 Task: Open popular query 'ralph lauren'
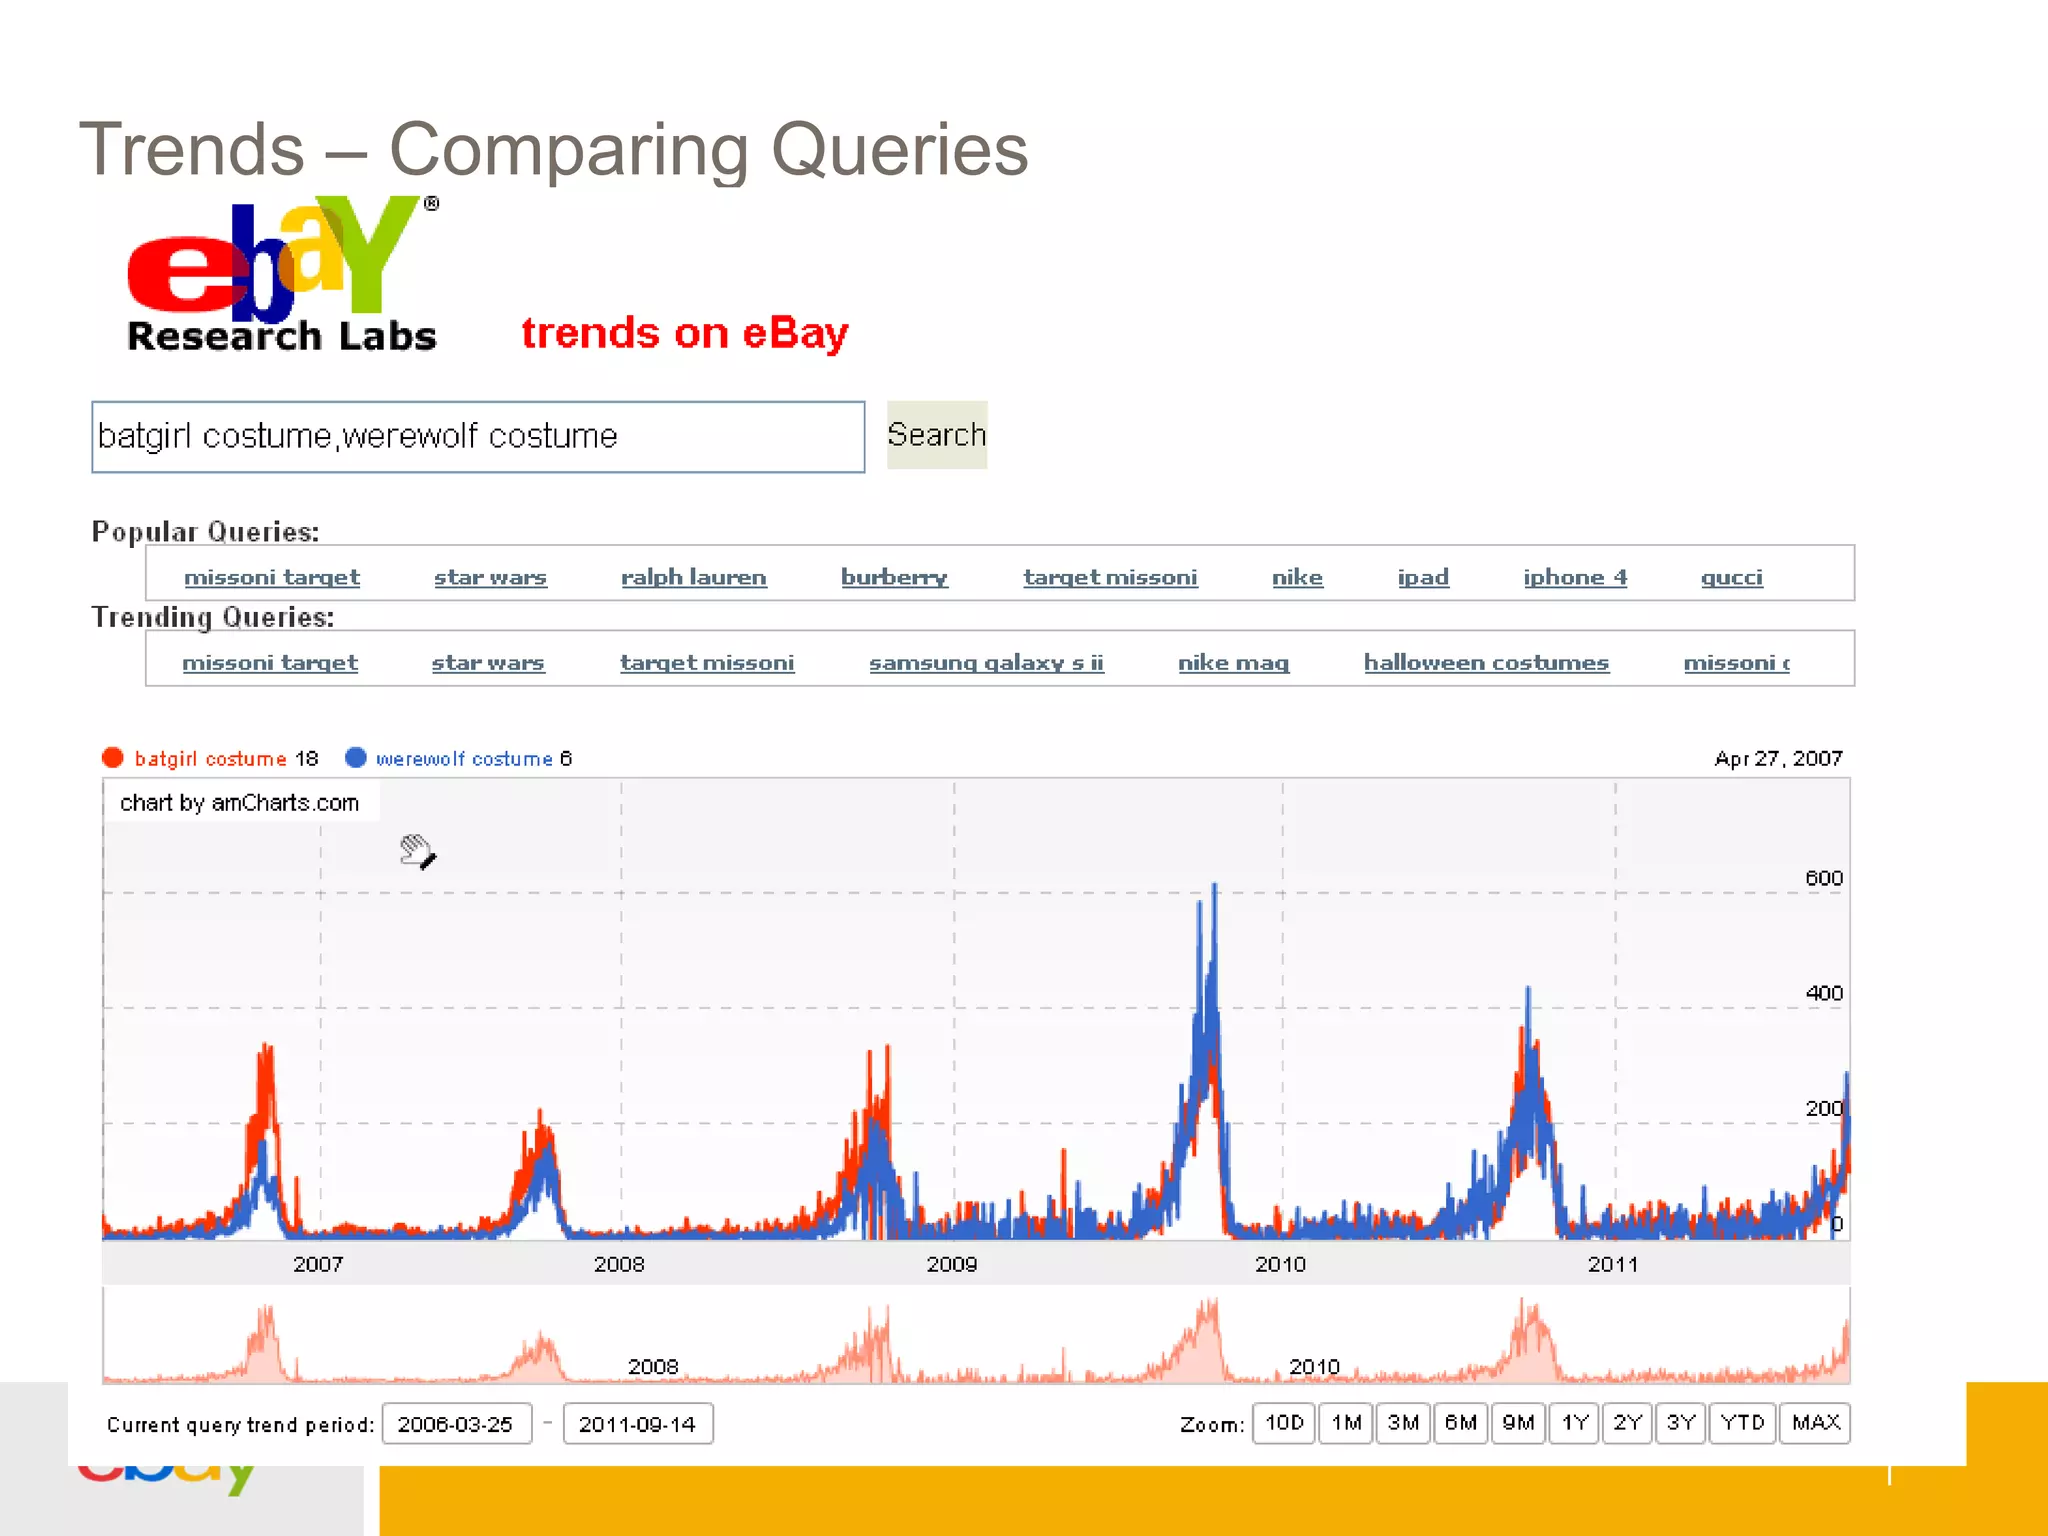point(693,577)
